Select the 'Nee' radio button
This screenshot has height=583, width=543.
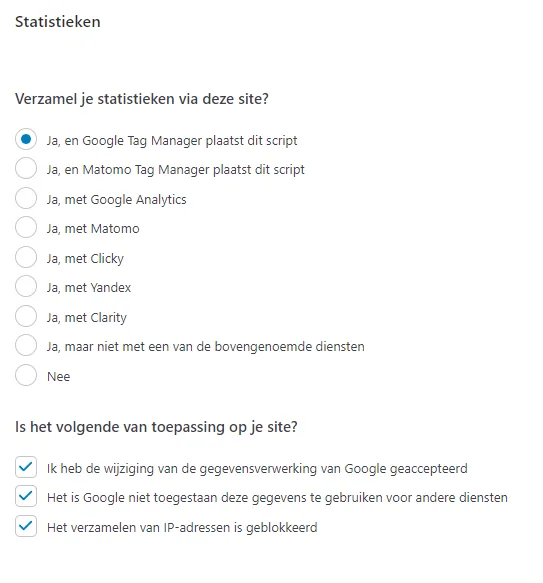26,375
